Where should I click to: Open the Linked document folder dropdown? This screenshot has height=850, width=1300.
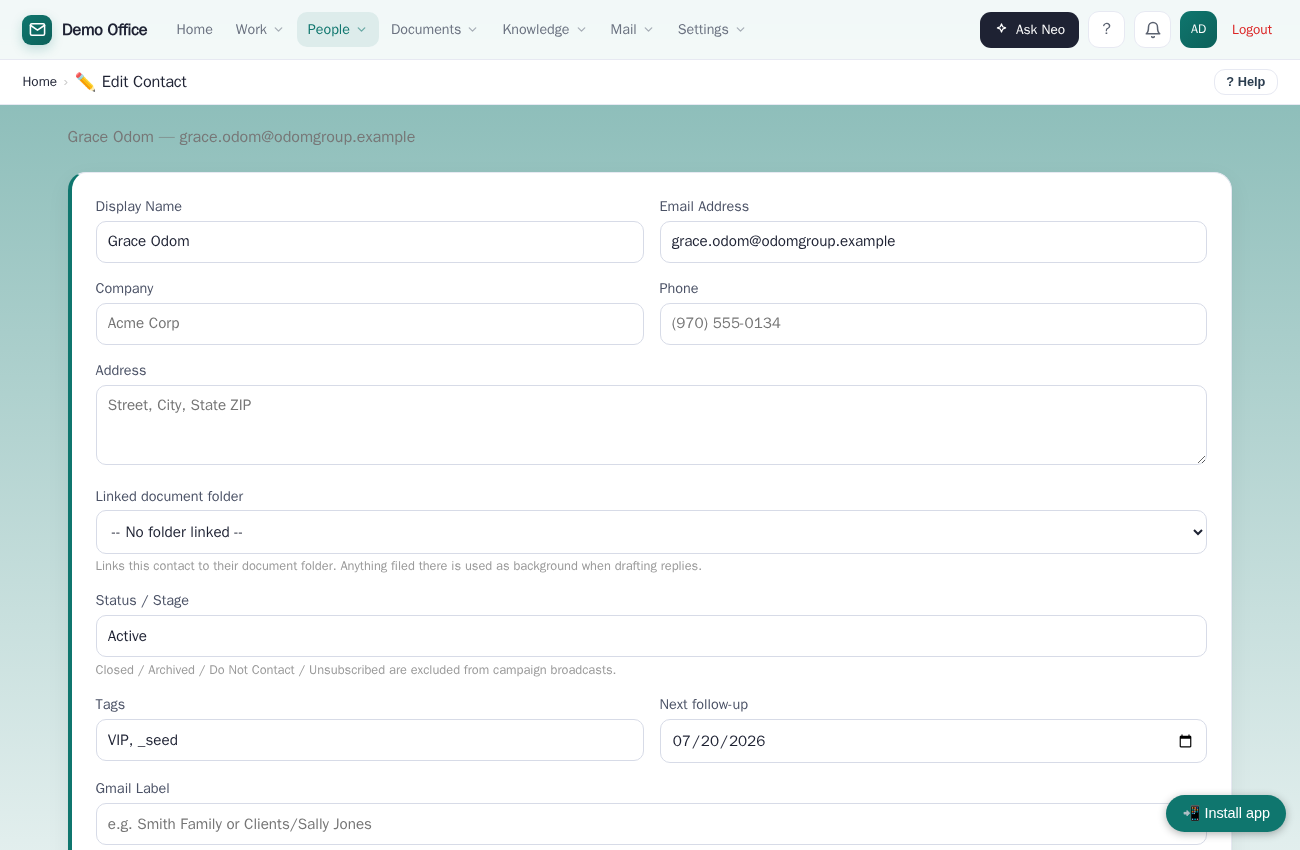(x=651, y=532)
